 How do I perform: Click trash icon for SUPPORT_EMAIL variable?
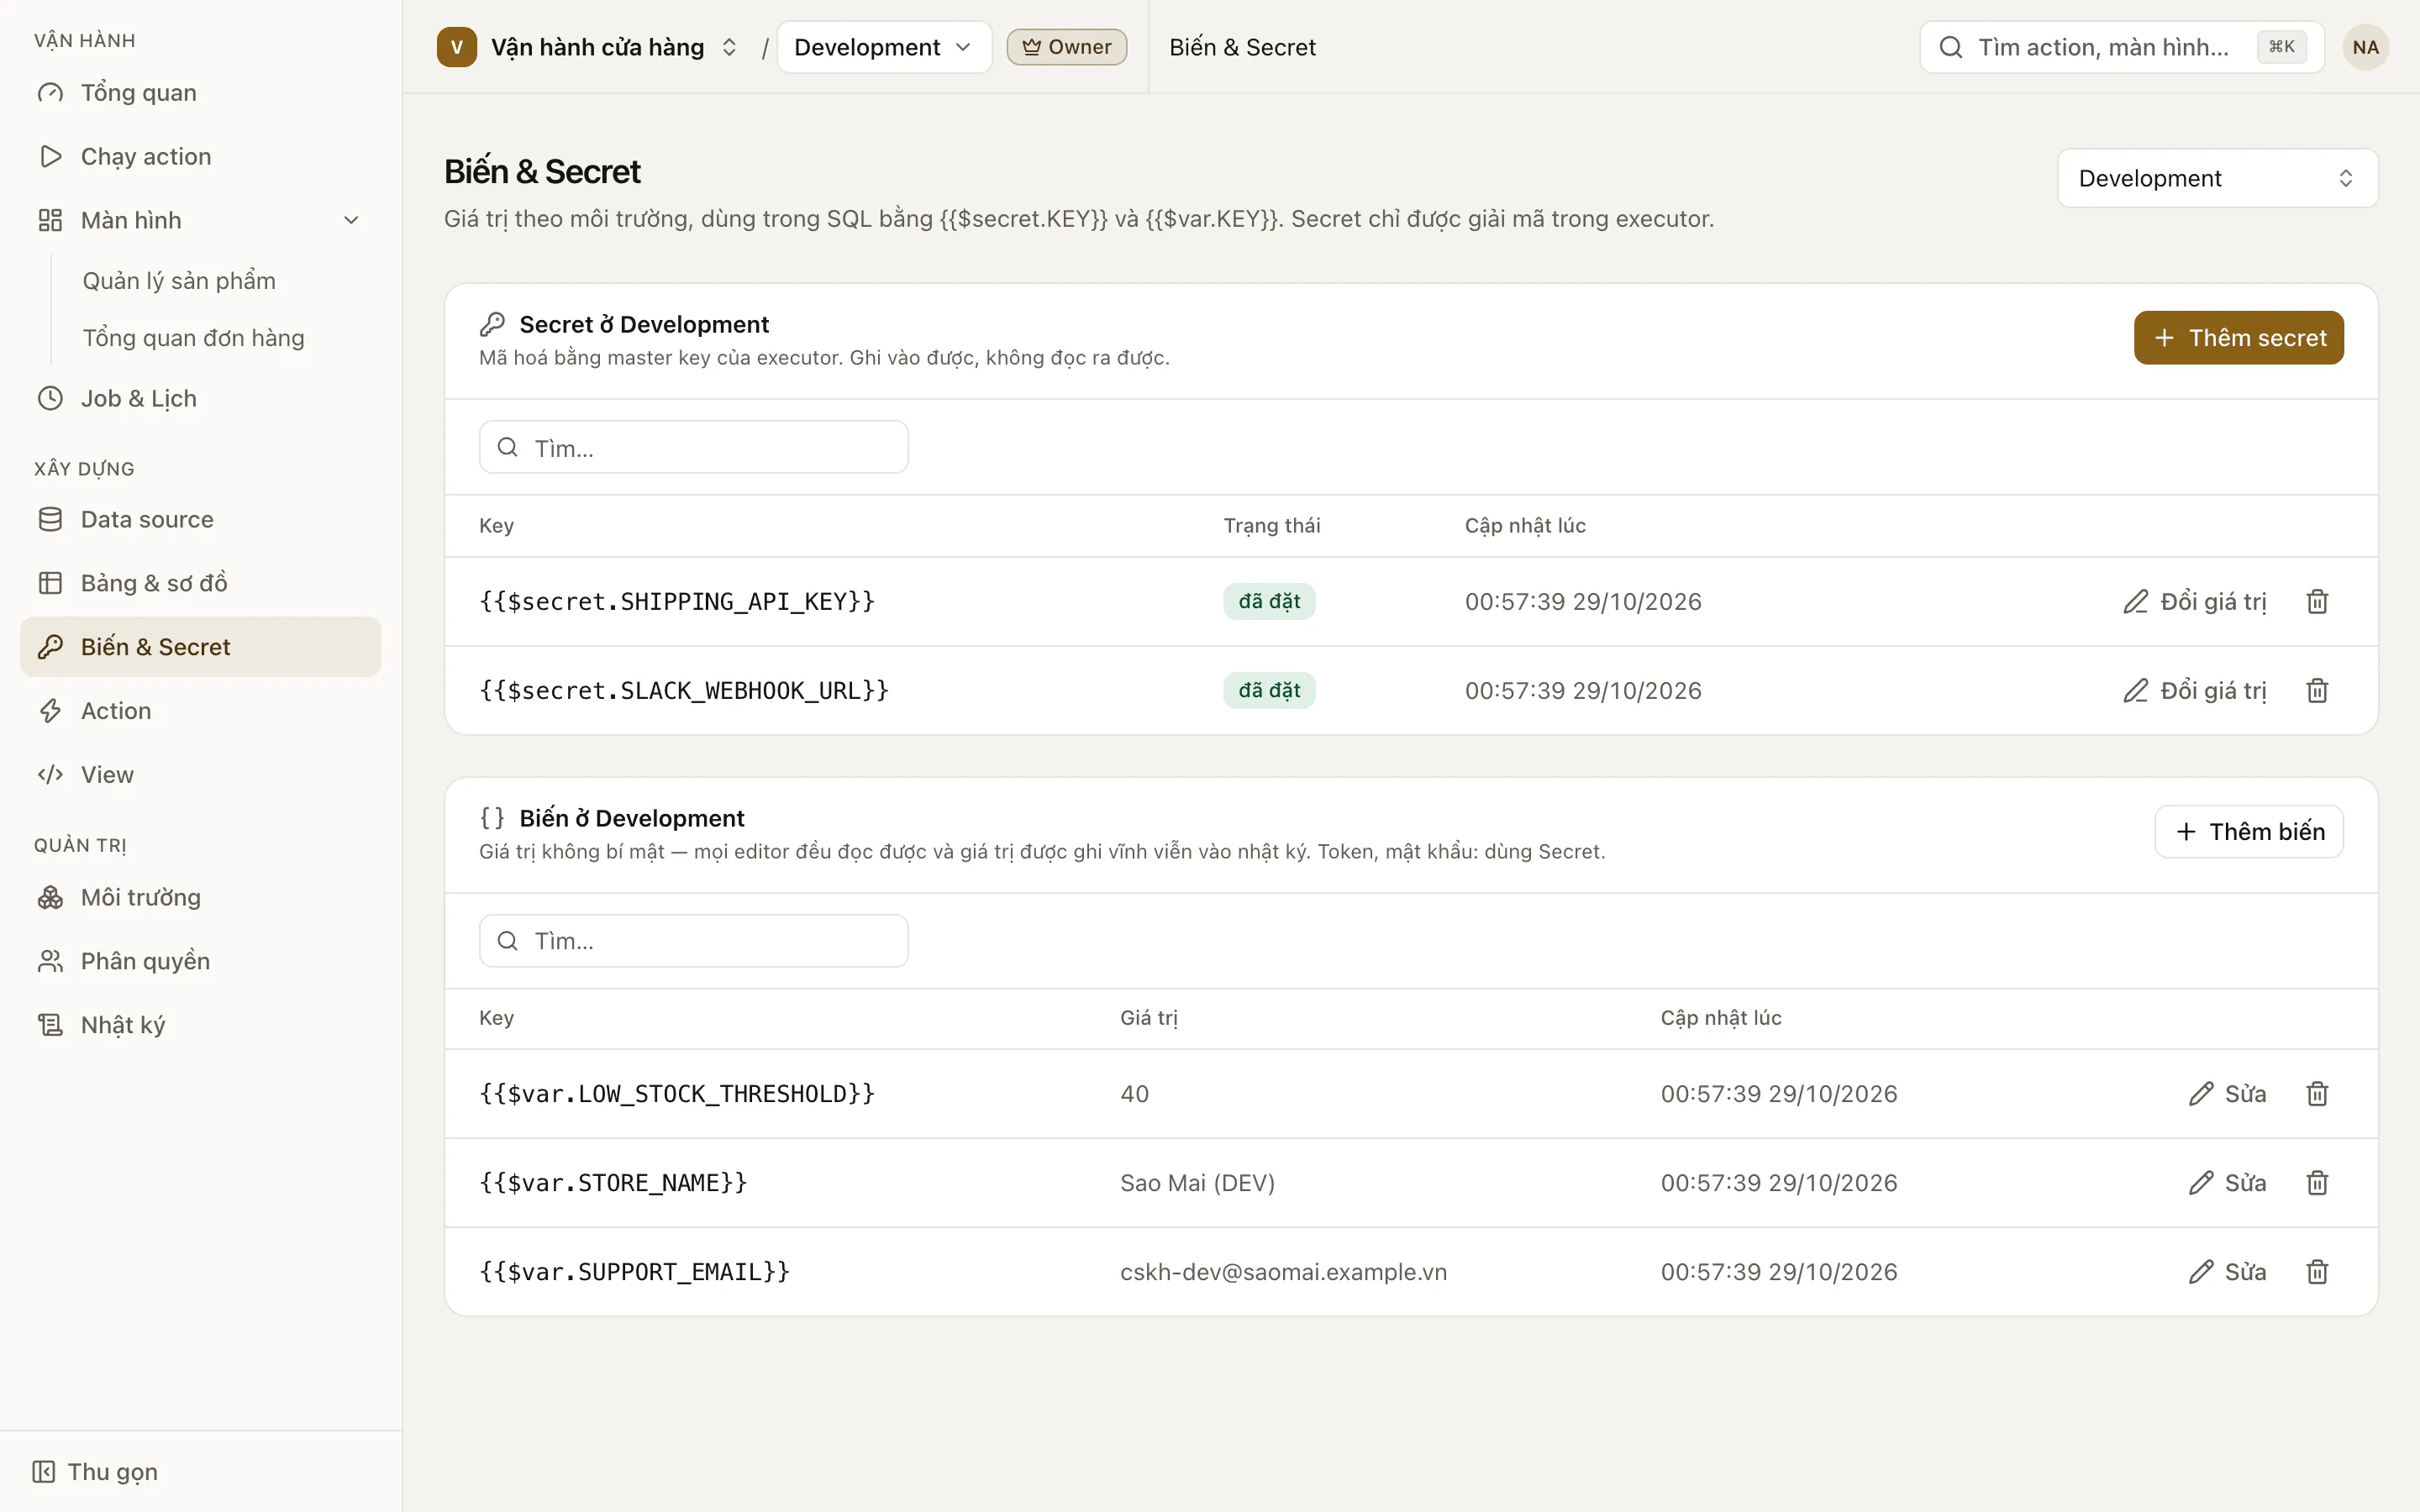point(2317,1271)
